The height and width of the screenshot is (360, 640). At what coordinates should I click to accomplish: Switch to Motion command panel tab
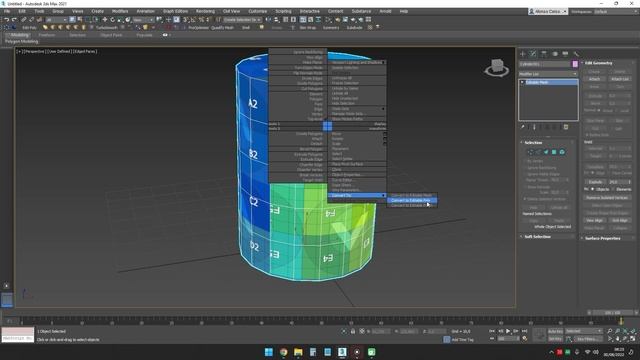click(555, 54)
